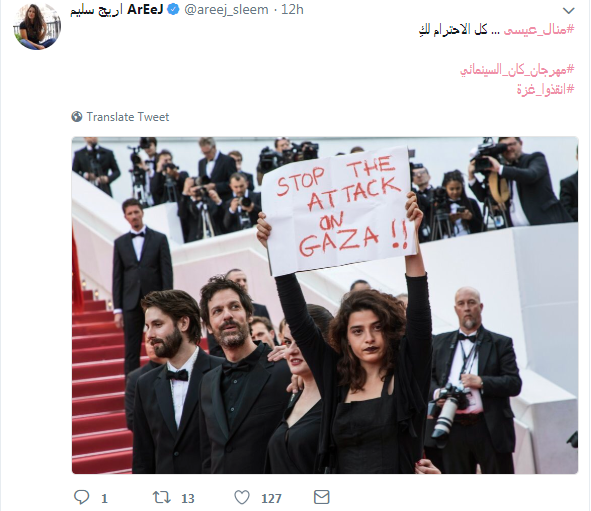
Task: Click the reply speech bubble icon
Action: 81,497
